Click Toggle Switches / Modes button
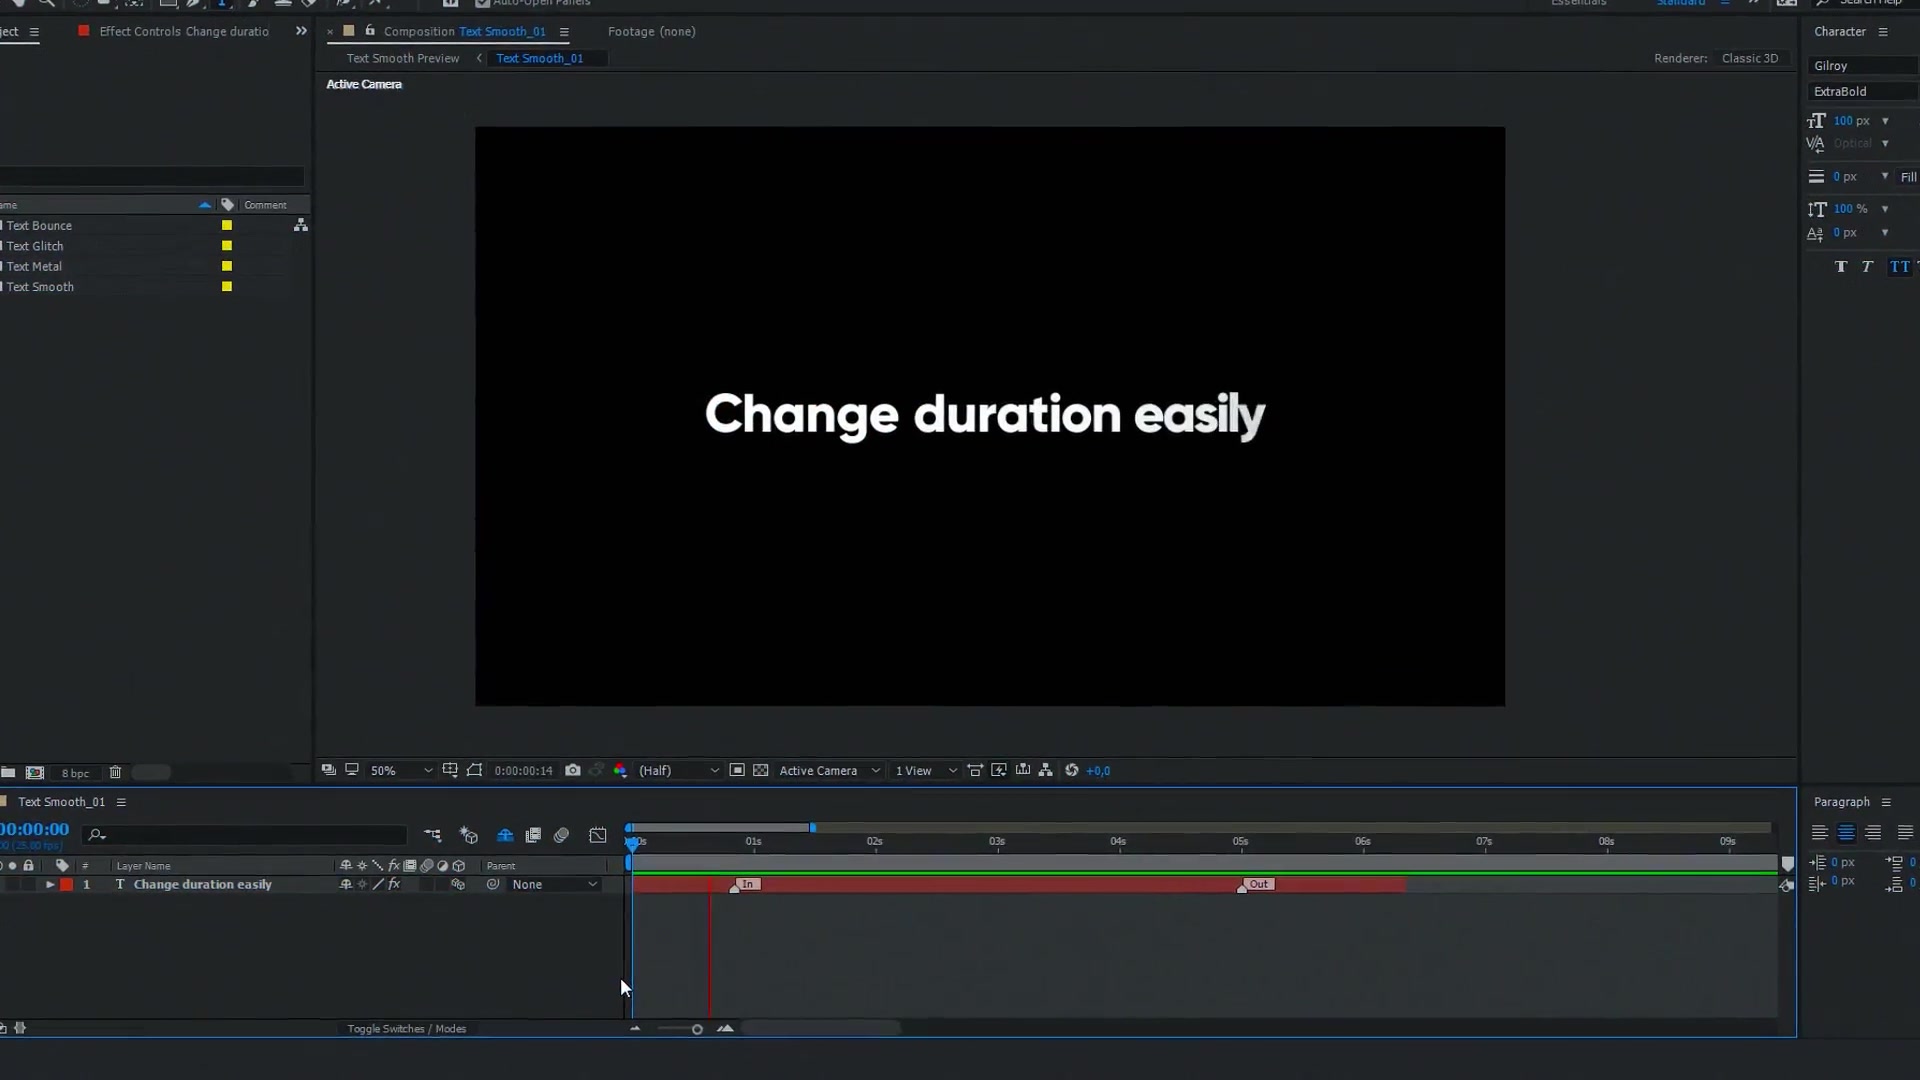 pos(407,1029)
